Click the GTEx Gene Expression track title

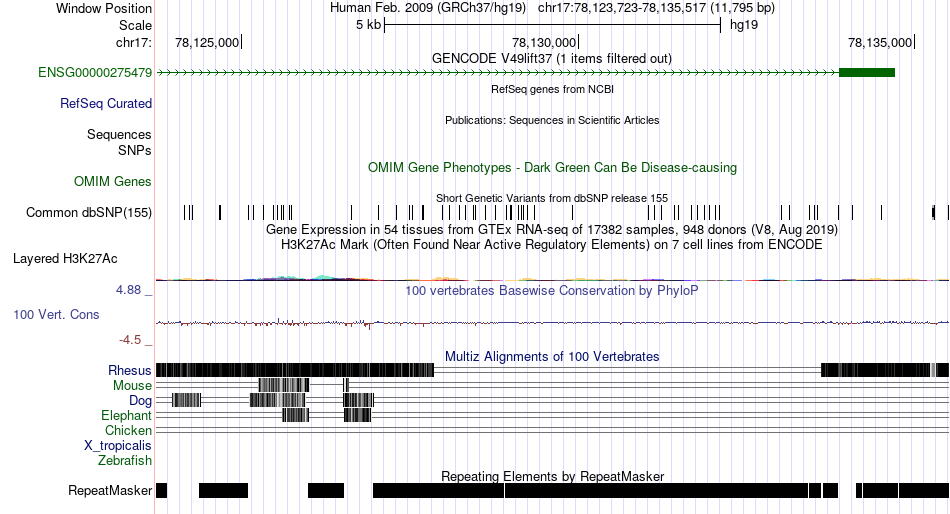(x=552, y=230)
